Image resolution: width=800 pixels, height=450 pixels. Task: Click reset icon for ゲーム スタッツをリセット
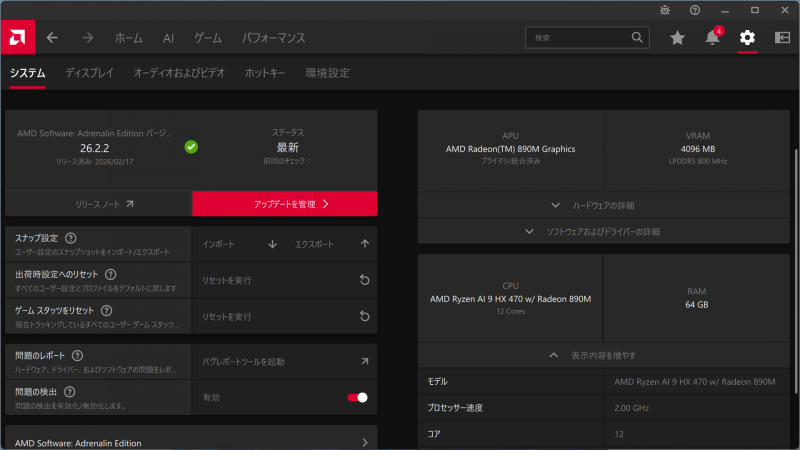(x=364, y=316)
